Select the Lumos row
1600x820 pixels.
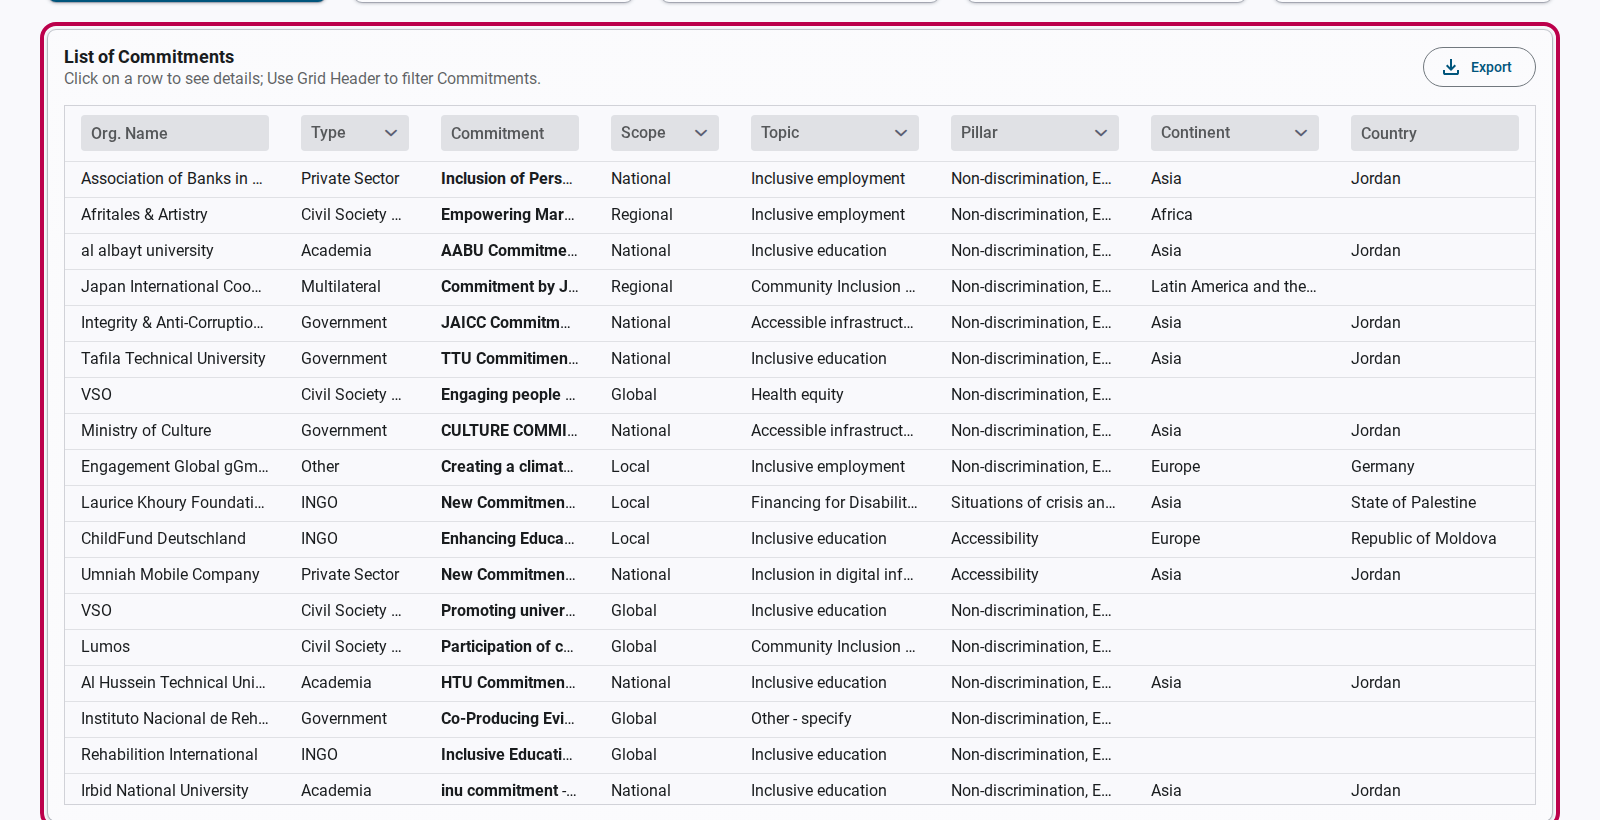tap(800, 647)
